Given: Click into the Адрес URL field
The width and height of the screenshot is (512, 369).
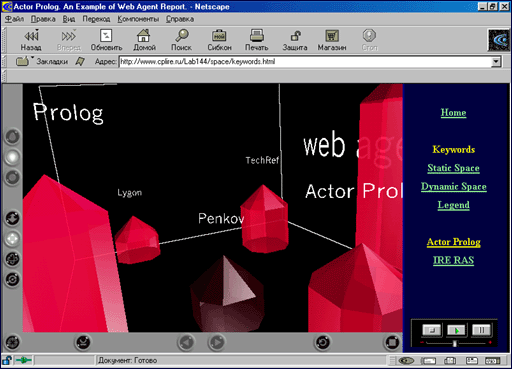Looking at the screenshot, I should [305, 62].
